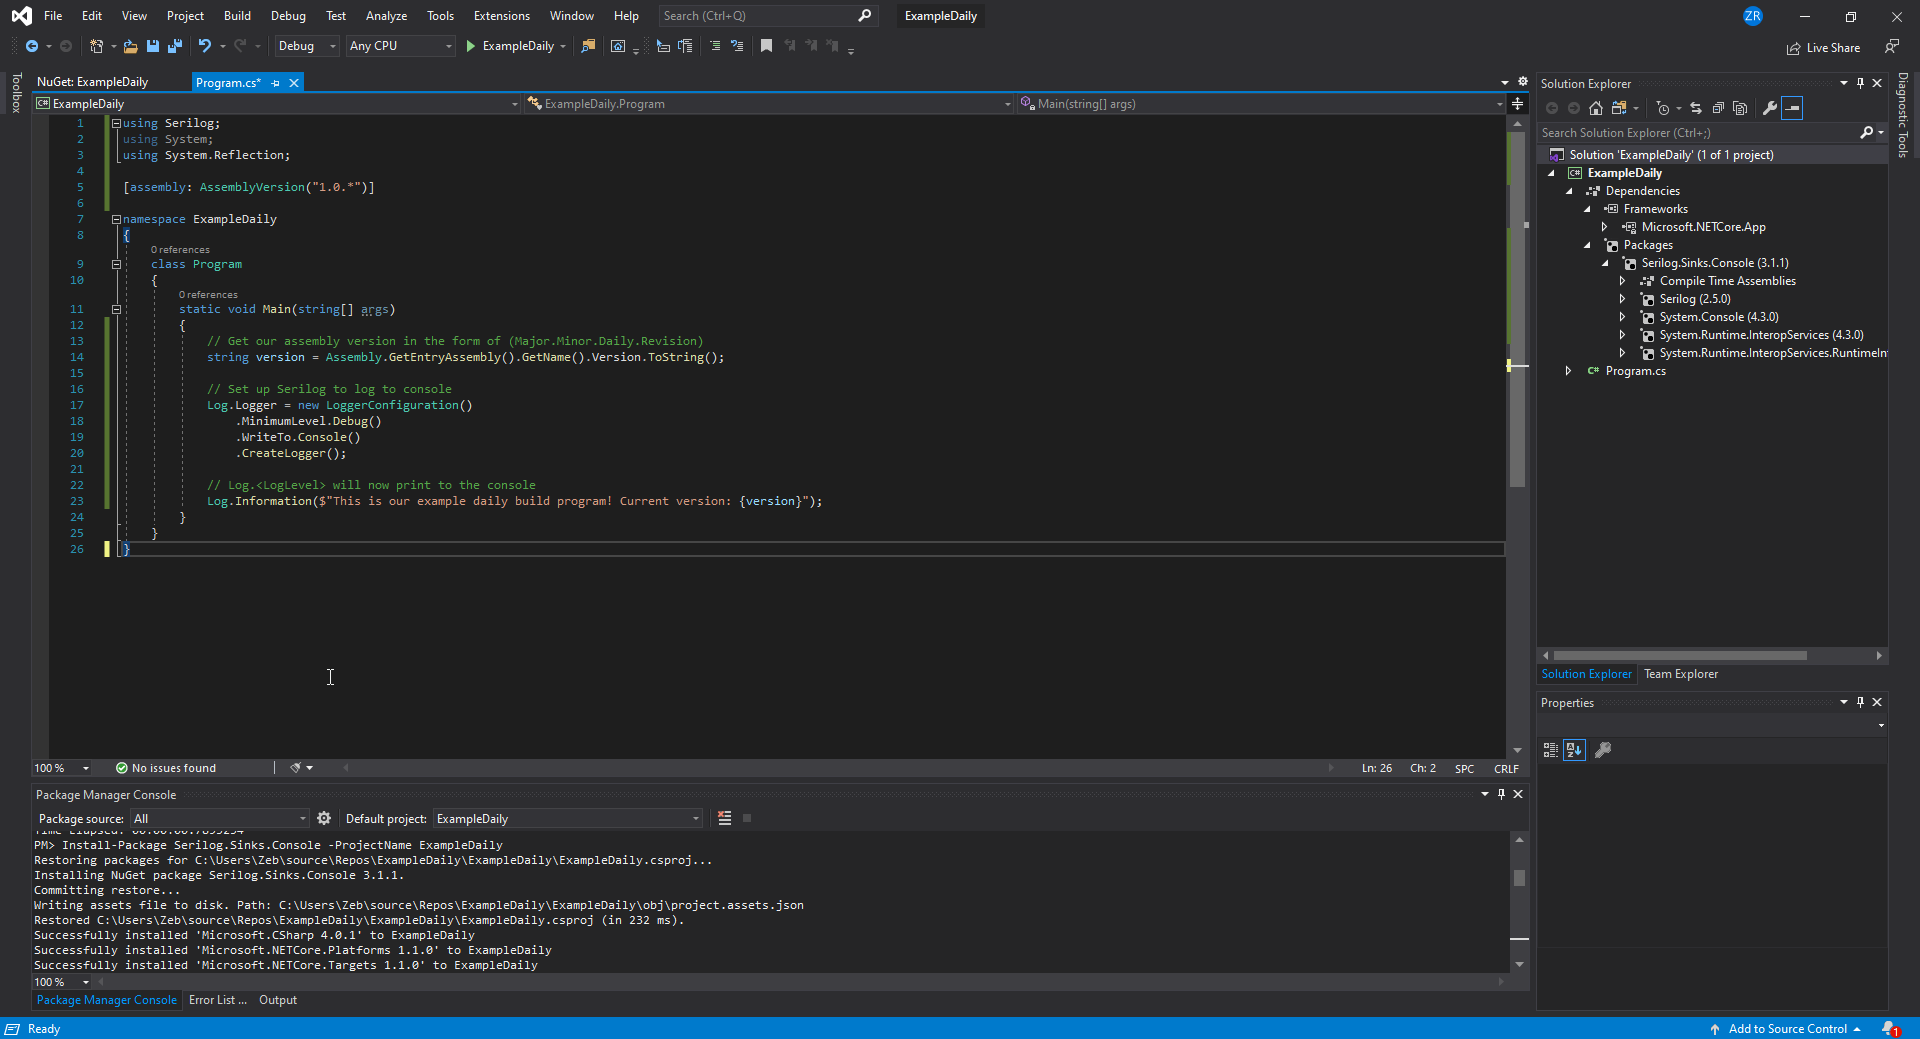Toggle pin on the Program.cs tab
The image size is (1920, 1039).
[275, 83]
